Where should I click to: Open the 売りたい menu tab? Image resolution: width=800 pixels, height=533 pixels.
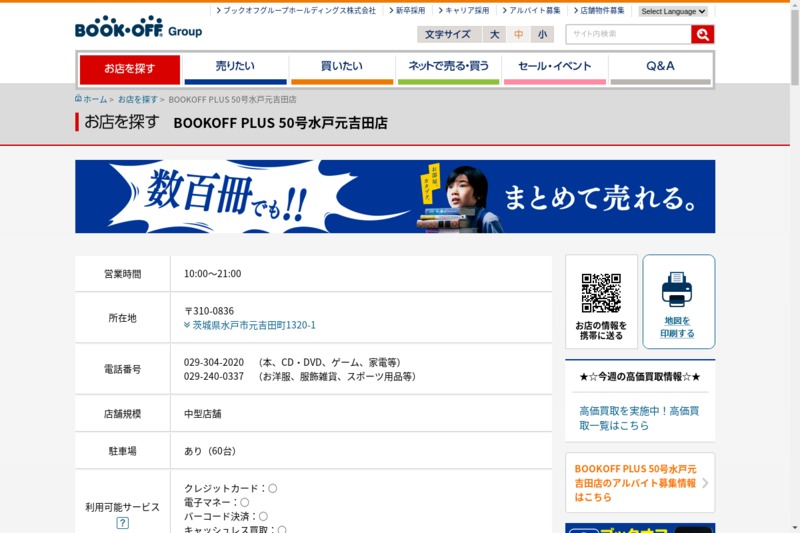[x=235, y=69]
